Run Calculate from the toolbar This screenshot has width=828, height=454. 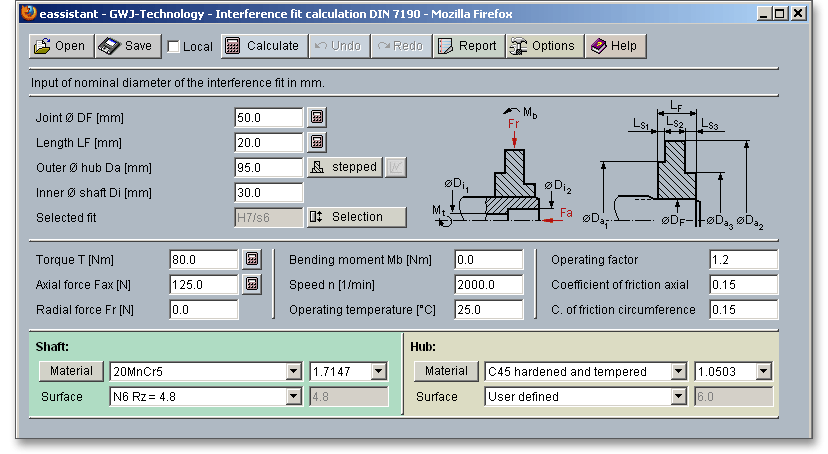262,46
